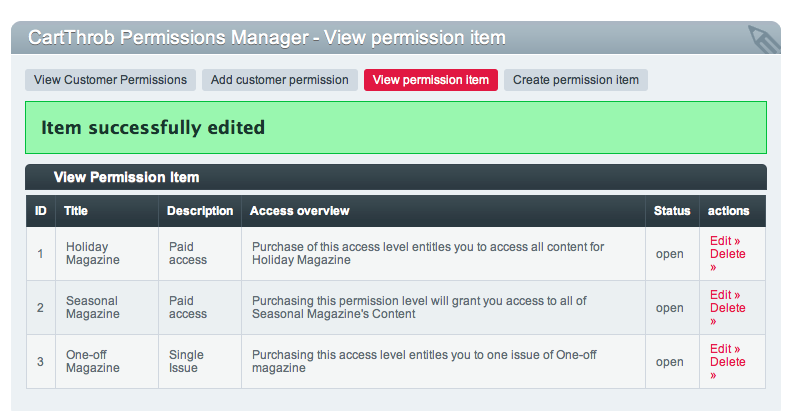Click the pencil icon in the header

763,39
